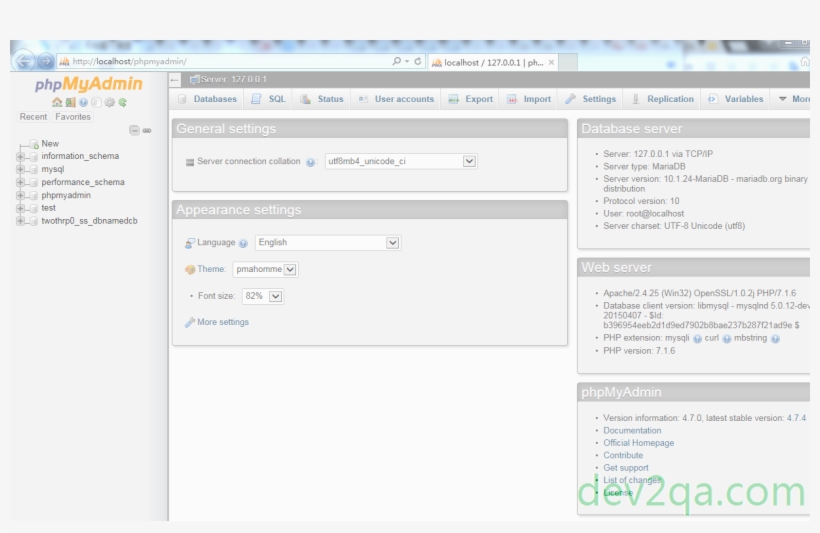820x533 pixels.
Task: Expand the mysql database node
Action: 20,169
